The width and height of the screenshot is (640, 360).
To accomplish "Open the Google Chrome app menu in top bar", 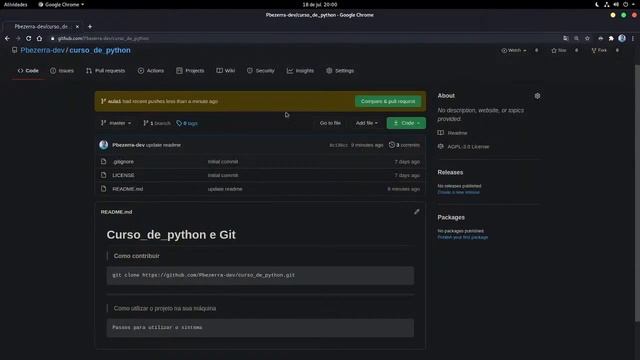I will point(61,4).
